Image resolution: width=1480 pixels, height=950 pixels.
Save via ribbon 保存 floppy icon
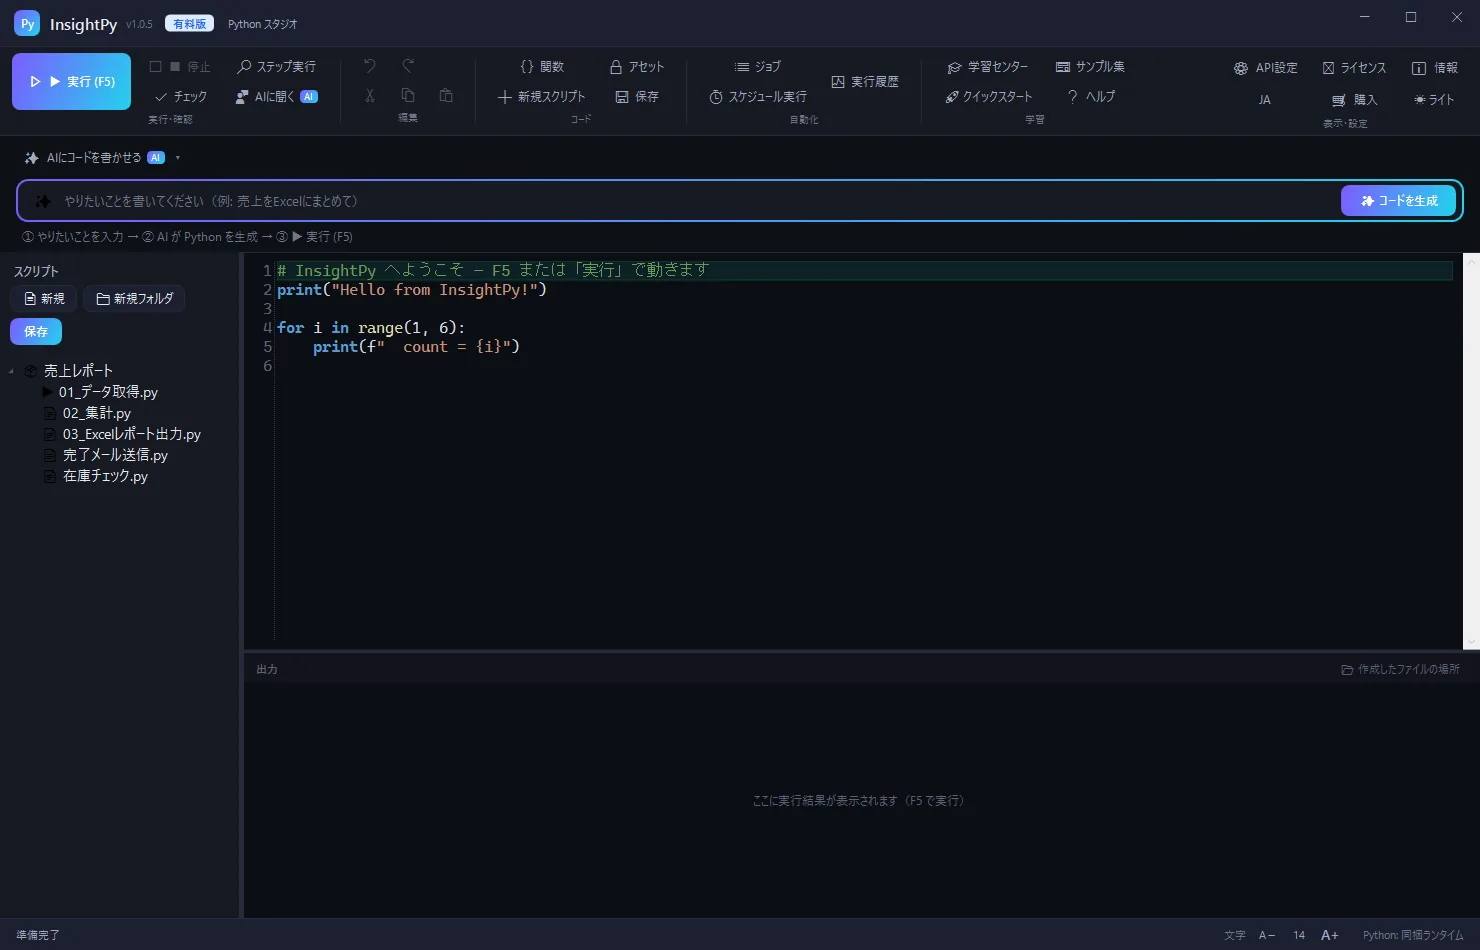637,97
